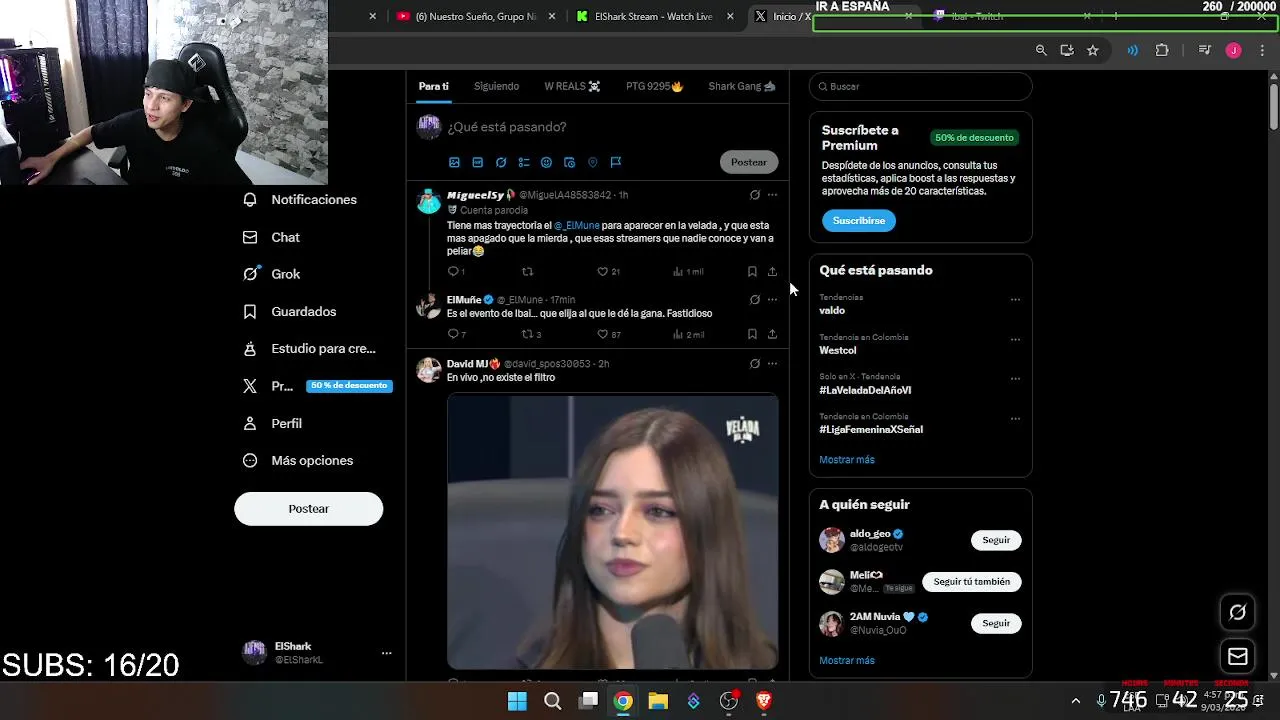The height and width of the screenshot is (720, 1280).
Task: Bookmark the MigueelSy post
Action: [752, 271]
